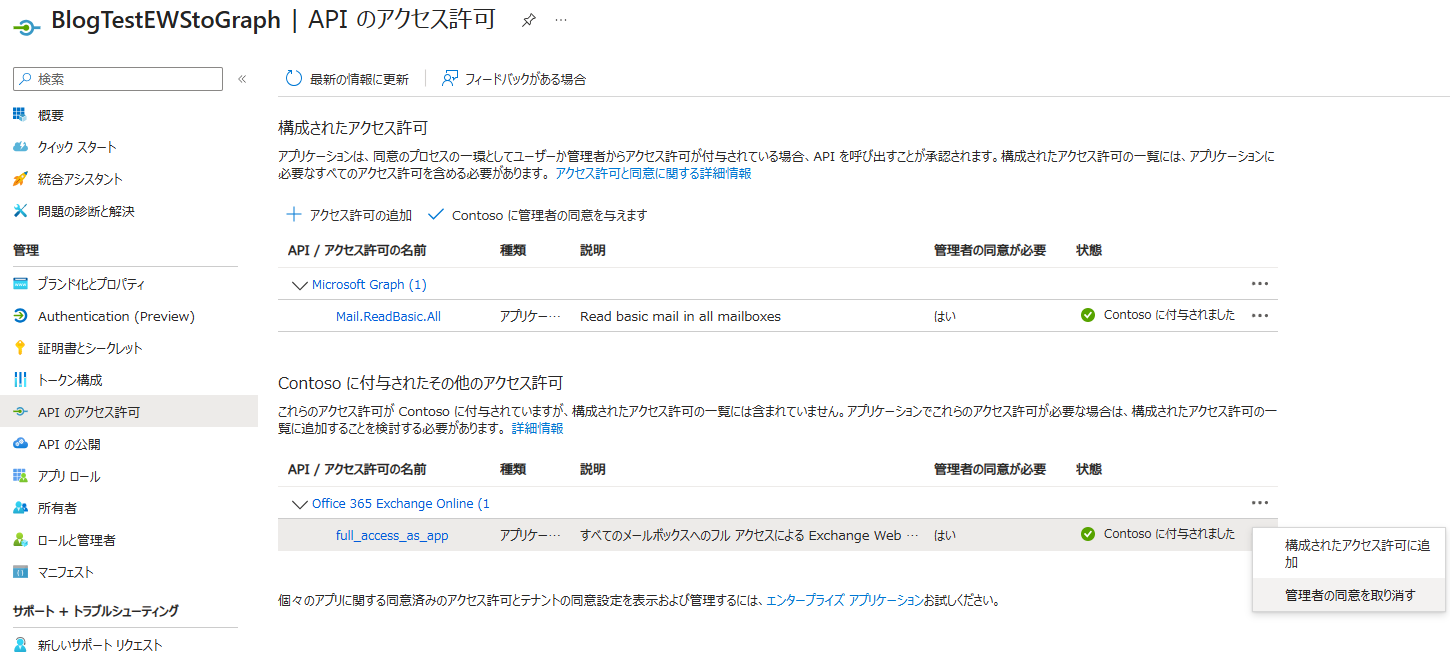Click 種類 header in first permissions table
Screen dimensions: 1450x657
coord(513,250)
